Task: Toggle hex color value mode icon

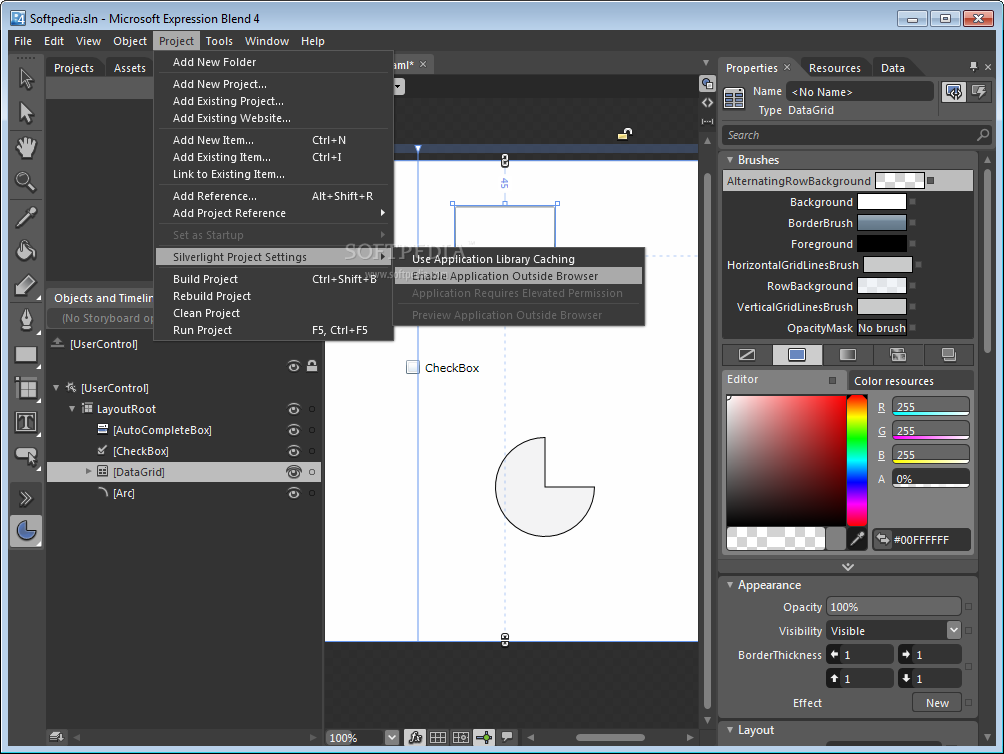Action: [x=883, y=540]
